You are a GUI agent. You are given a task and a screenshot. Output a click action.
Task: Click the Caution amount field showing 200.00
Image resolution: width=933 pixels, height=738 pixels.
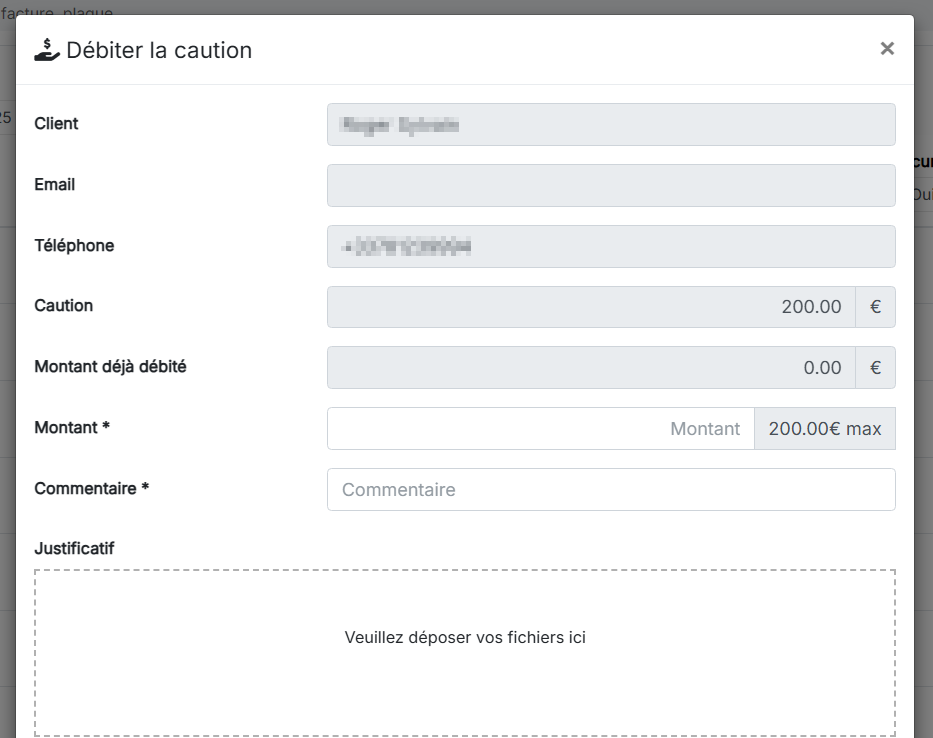click(591, 307)
